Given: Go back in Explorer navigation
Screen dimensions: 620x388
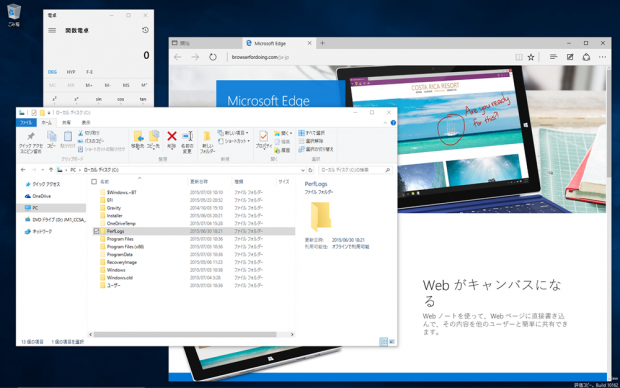Looking at the screenshot, I should (23, 170).
